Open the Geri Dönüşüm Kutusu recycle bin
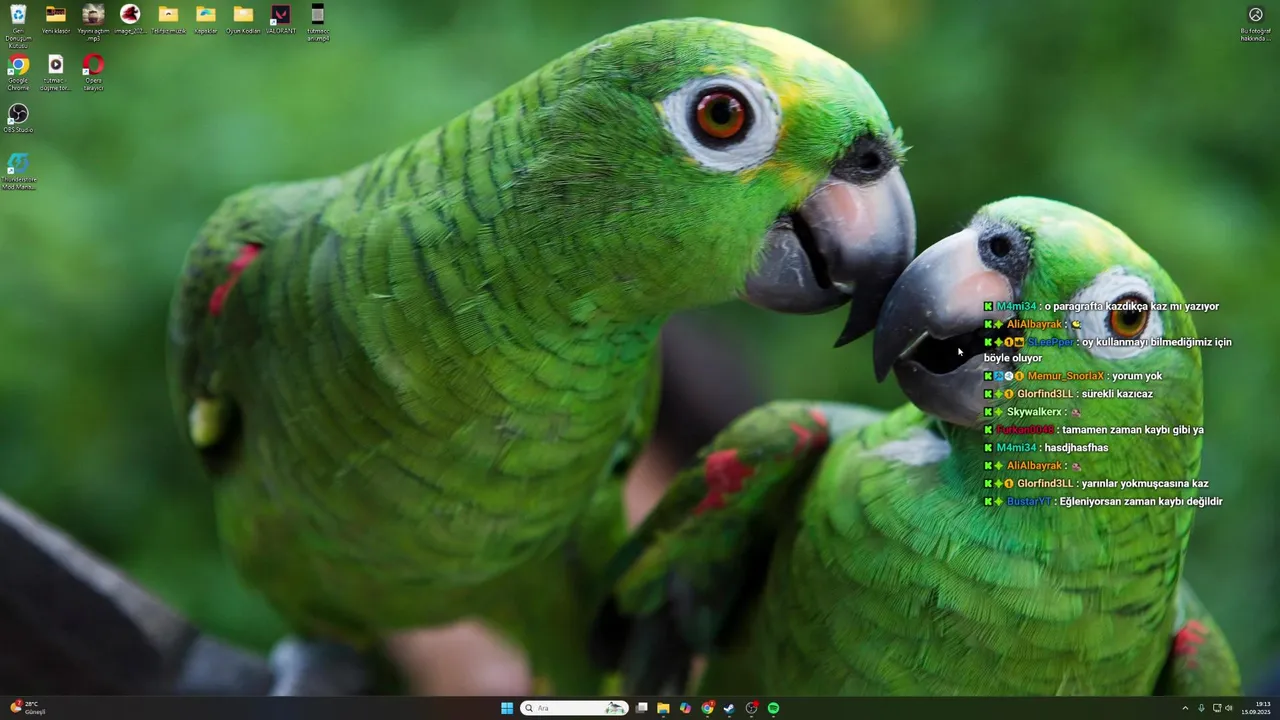This screenshot has width=1280, height=720. [18, 27]
